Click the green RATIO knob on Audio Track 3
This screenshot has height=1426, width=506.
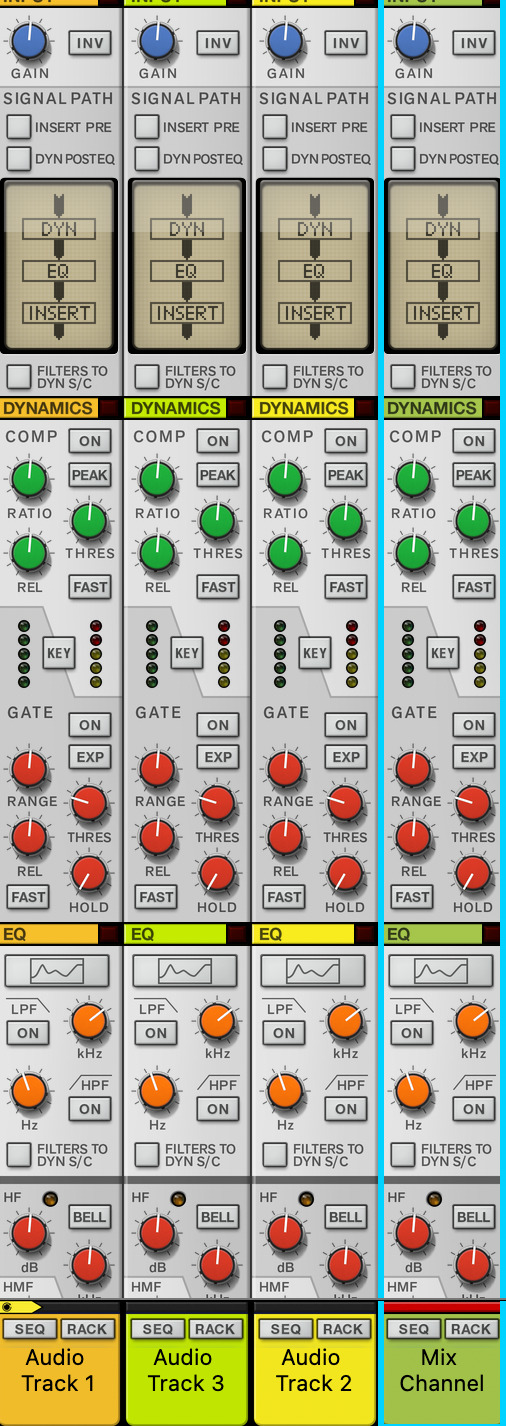(158, 481)
